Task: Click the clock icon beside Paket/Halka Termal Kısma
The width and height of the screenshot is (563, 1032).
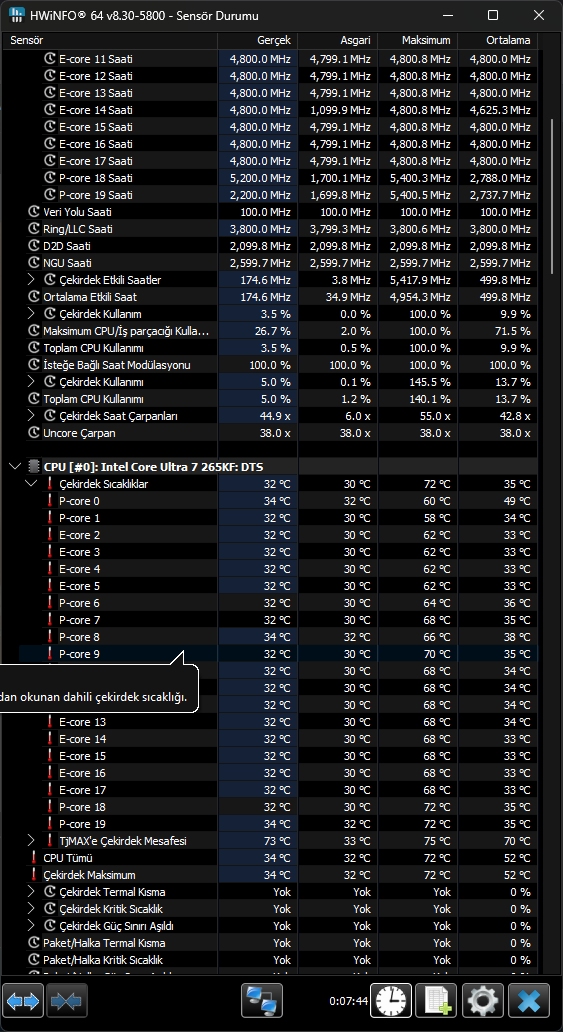Action: 34,943
